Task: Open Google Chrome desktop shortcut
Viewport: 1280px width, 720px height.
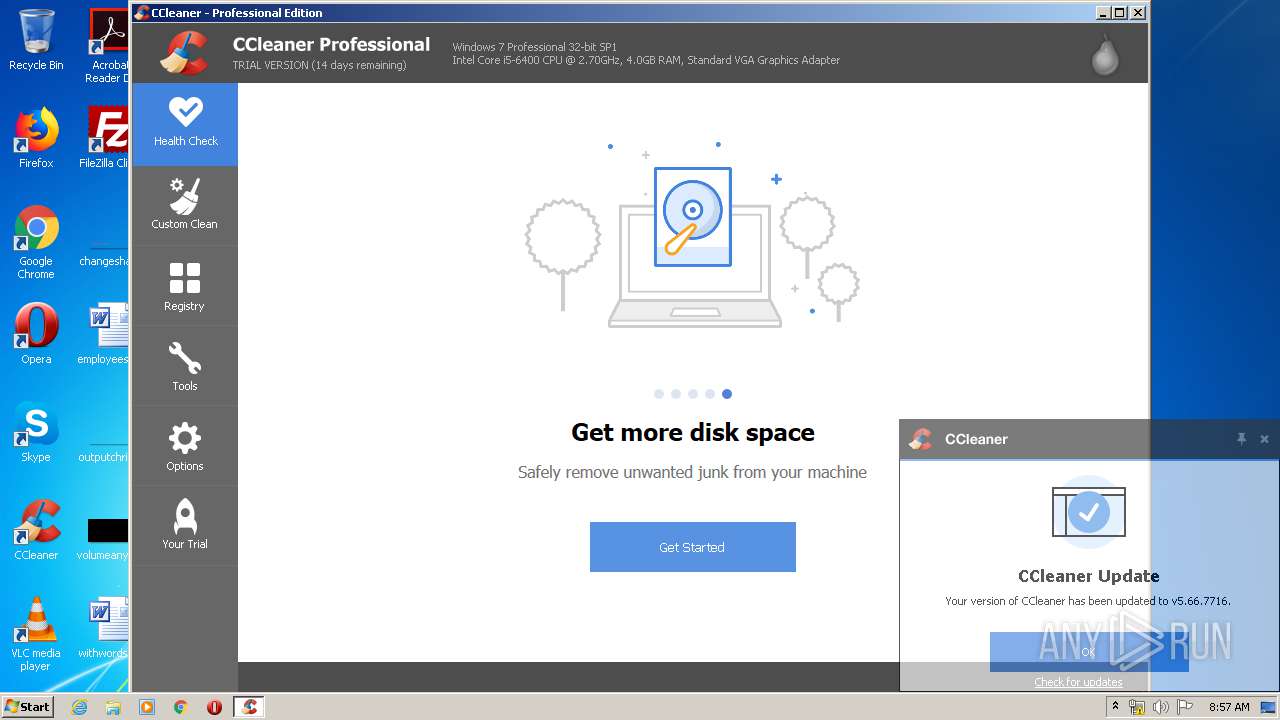Action: pyautogui.click(x=36, y=242)
